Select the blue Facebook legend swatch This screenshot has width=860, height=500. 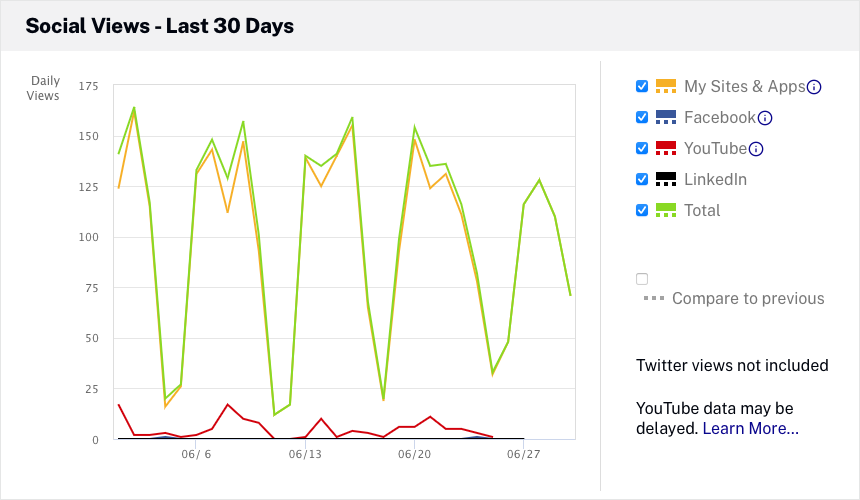[666, 117]
